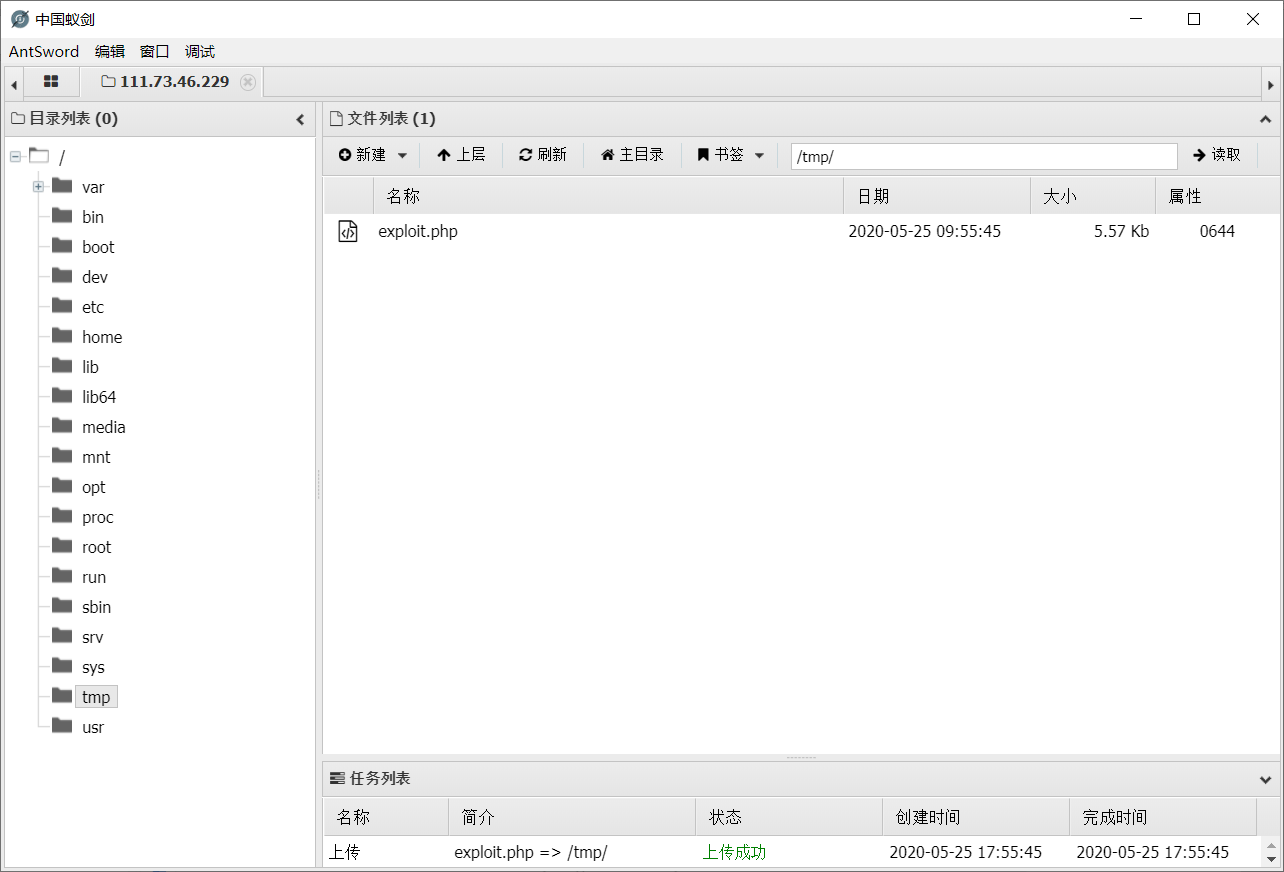Click the 任务列表 panel list icon
Image resolution: width=1284 pixels, height=872 pixels.
point(339,779)
